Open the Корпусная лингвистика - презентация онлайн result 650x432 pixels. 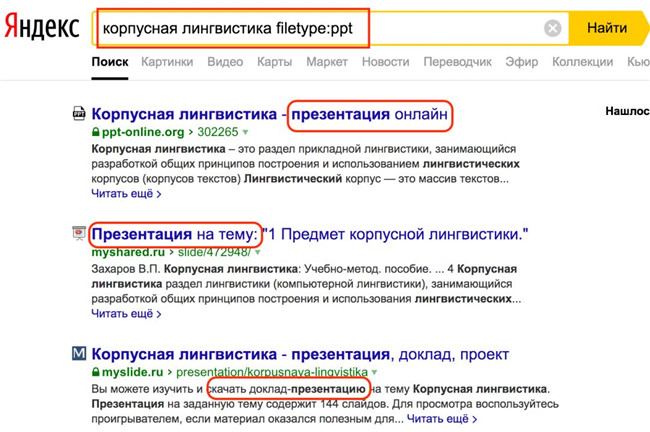click(269, 114)
